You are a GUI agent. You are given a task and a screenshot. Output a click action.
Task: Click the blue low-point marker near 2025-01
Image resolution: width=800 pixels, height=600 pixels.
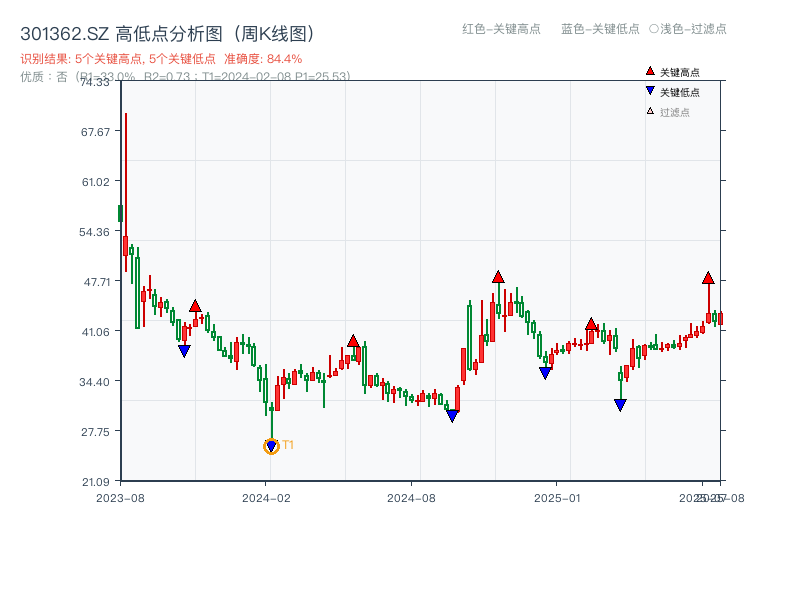tap(545, 370)
